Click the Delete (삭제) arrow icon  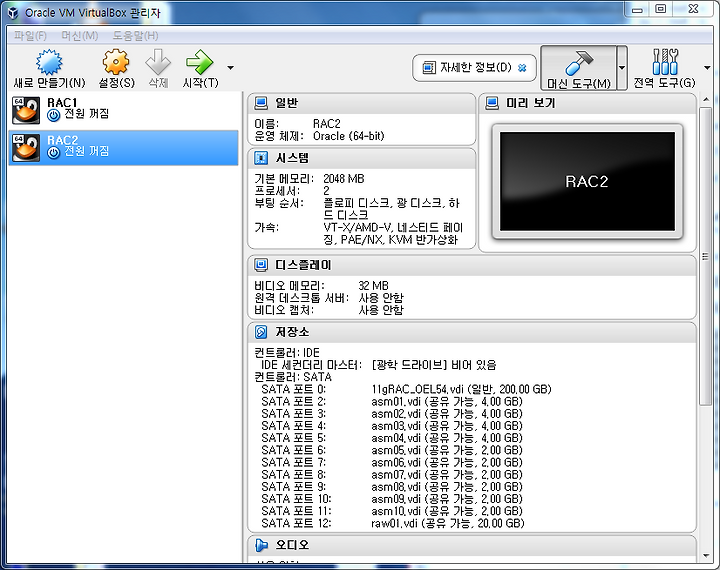pos(158,62)
